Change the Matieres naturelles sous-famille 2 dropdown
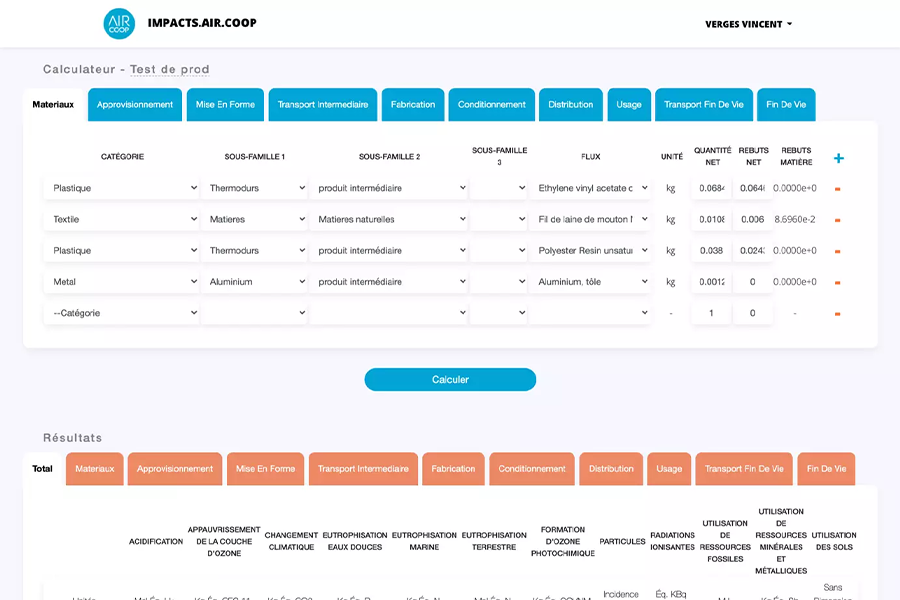 388,219
